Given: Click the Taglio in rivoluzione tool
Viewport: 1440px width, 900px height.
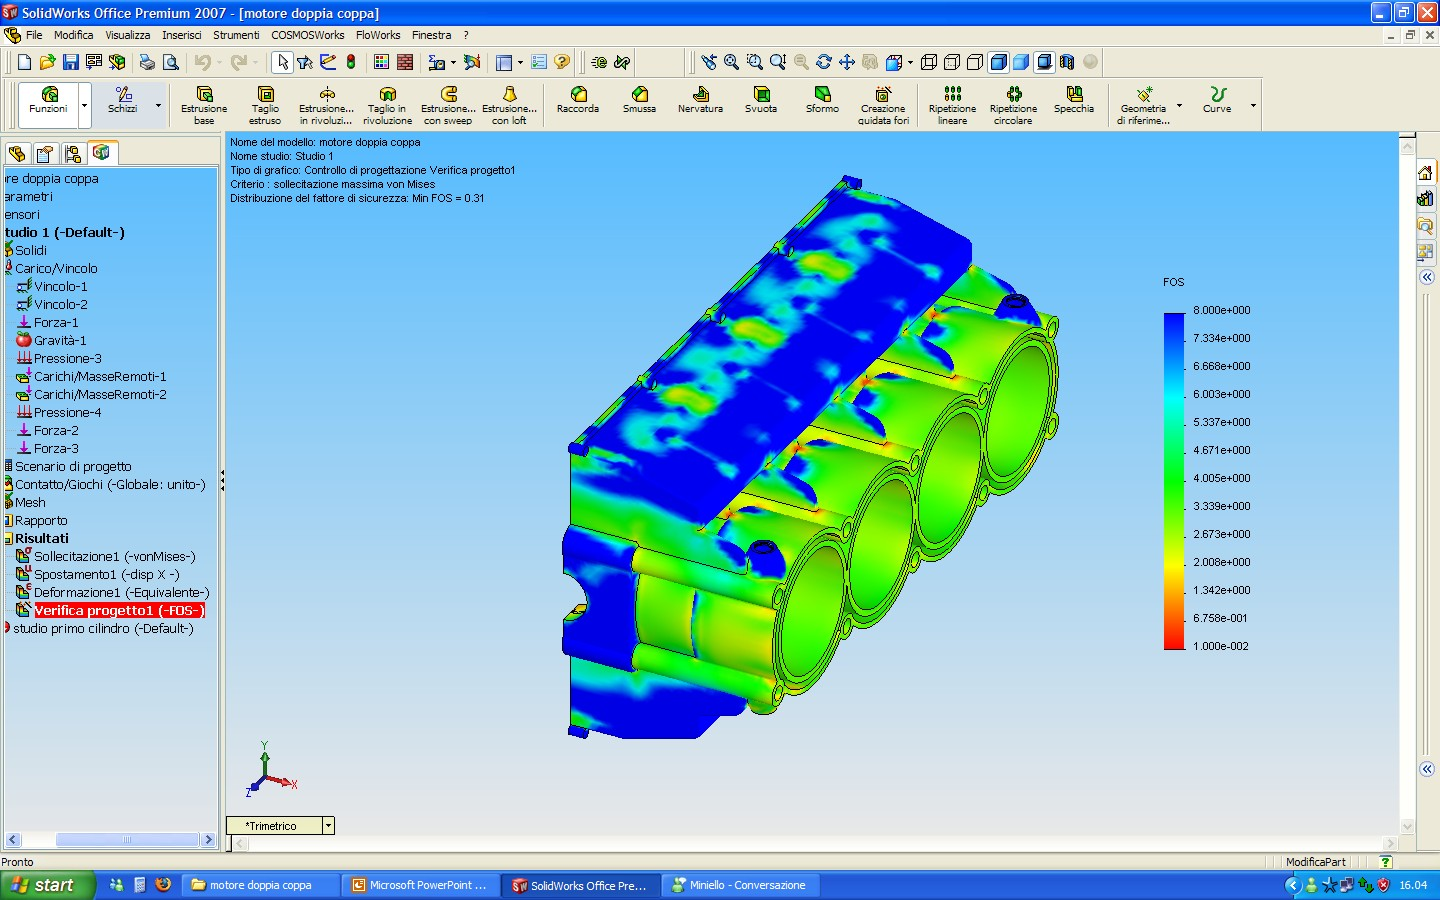Looking at the screenshot, I should [387, 105].
